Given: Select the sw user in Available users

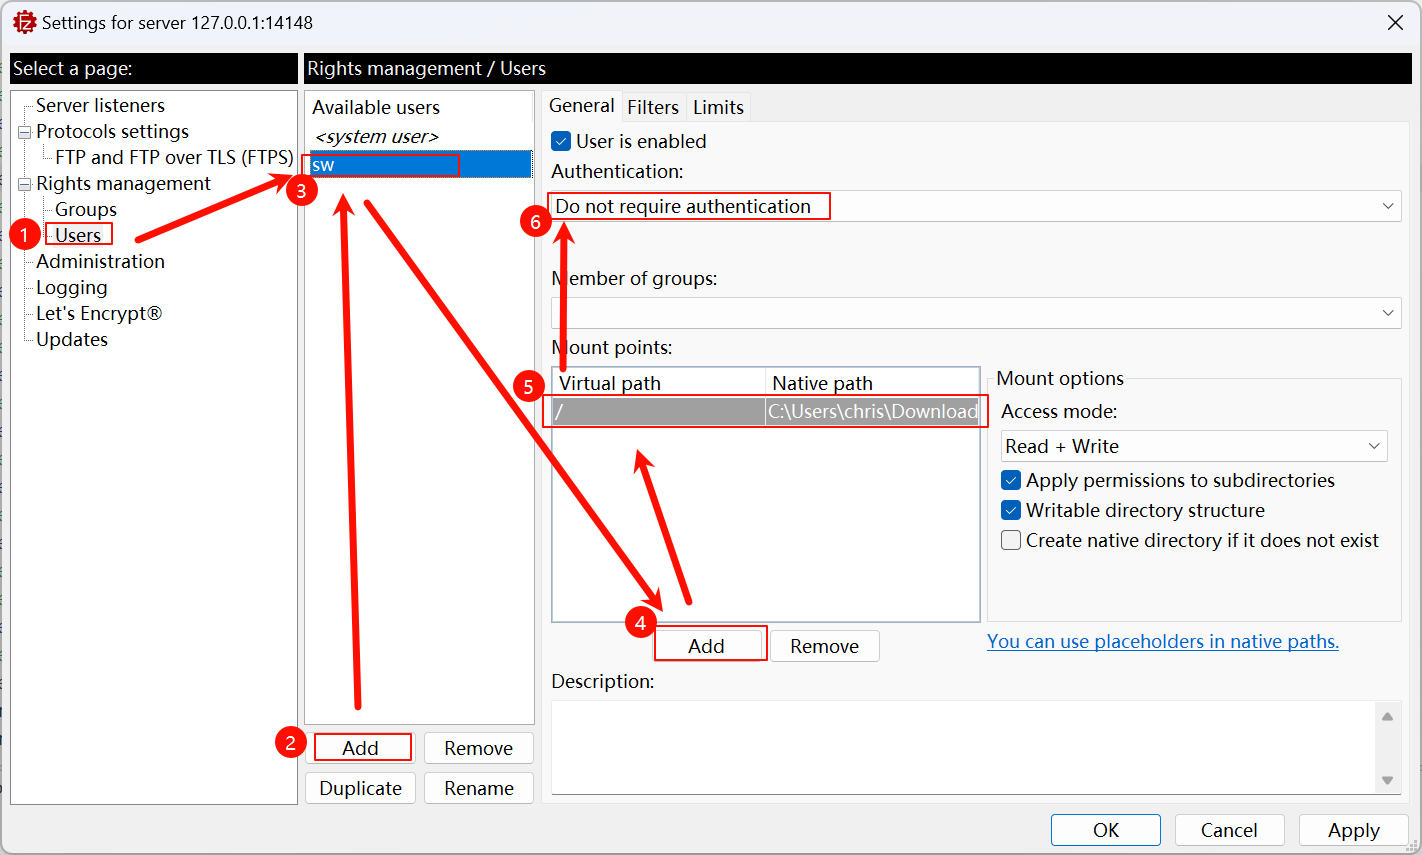Looking at the screenshot, I should point(419,164).
